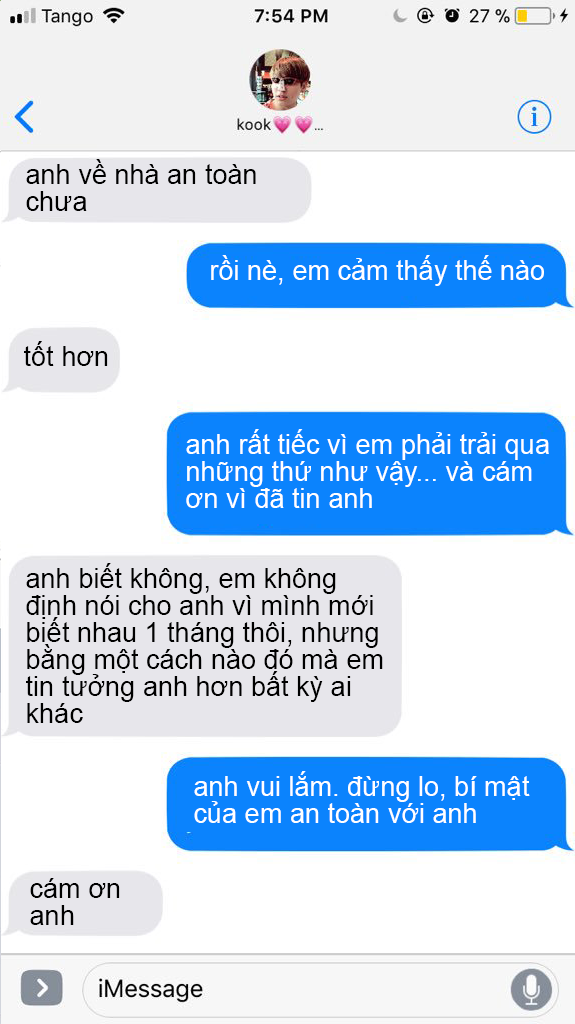Image resolution: width=575 pixels, height=1024 pixels.
Task: Tap the rotation lock status icon
Action: (425, 16)
